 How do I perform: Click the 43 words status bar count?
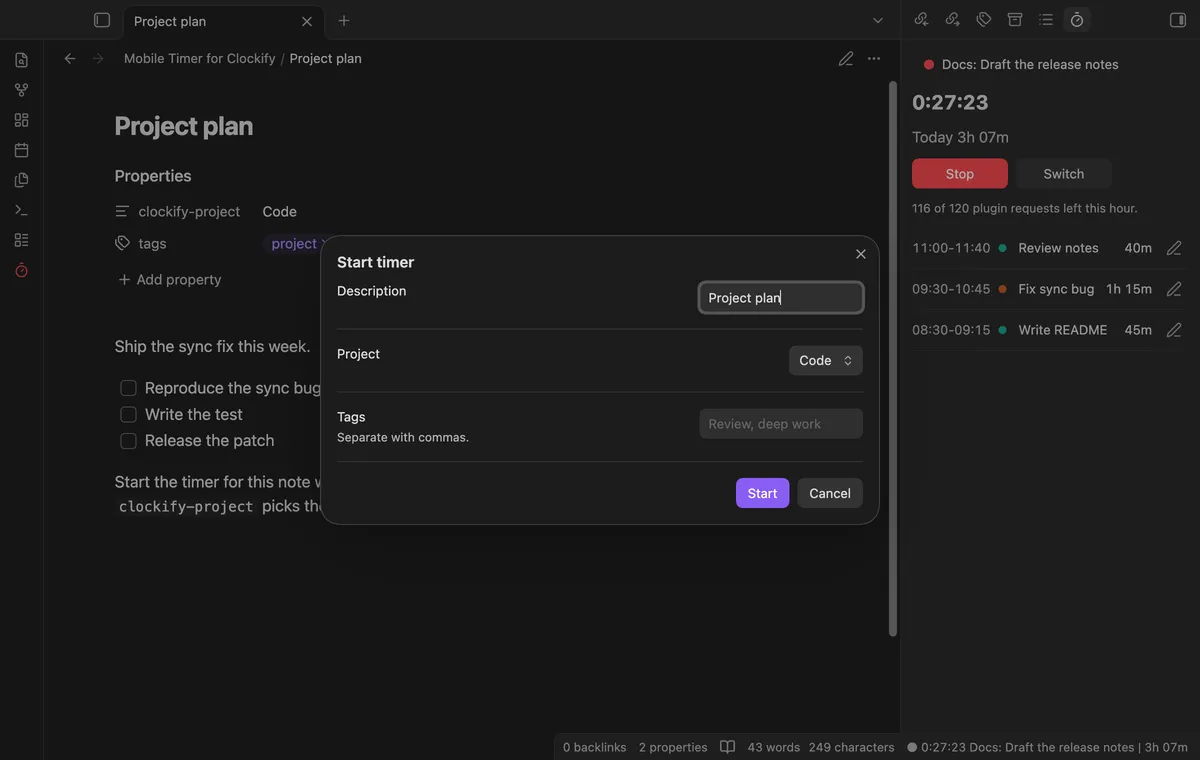[x=774, y=747]
